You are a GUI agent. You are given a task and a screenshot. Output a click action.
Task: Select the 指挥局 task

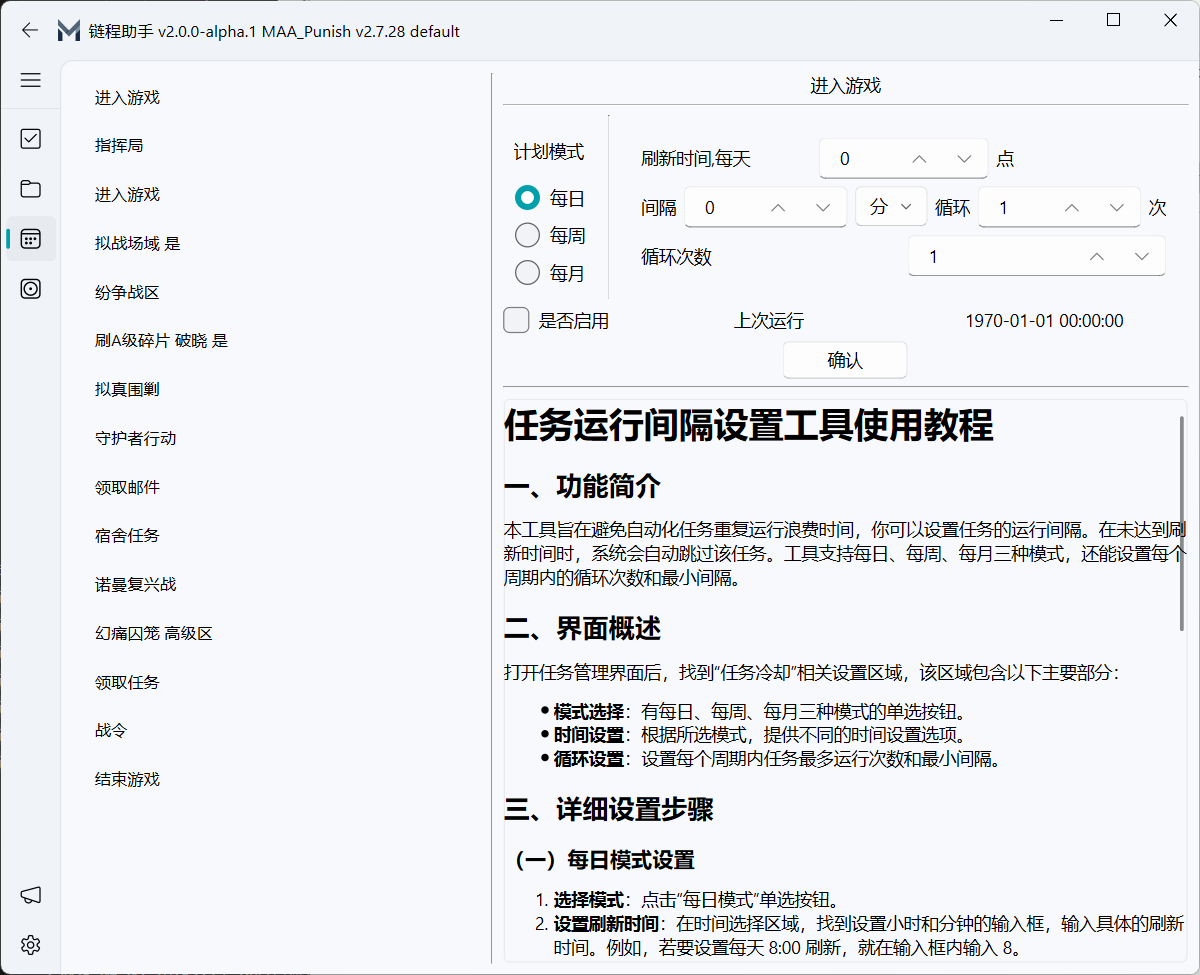(x=119, y=146)
